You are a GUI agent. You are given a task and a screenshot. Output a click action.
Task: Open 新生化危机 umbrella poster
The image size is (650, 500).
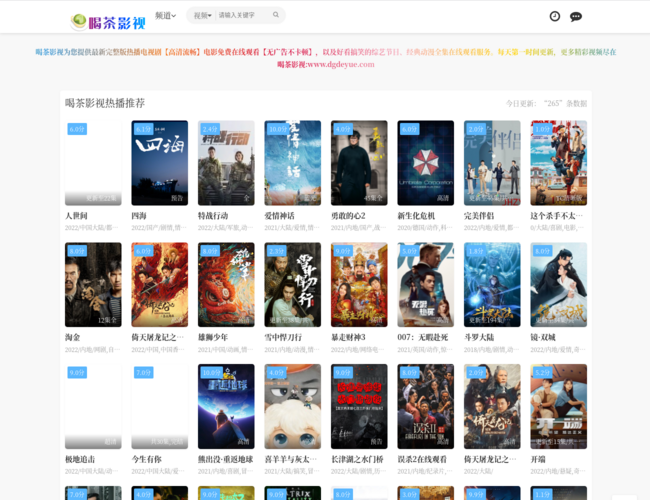(x=426, y=163)
